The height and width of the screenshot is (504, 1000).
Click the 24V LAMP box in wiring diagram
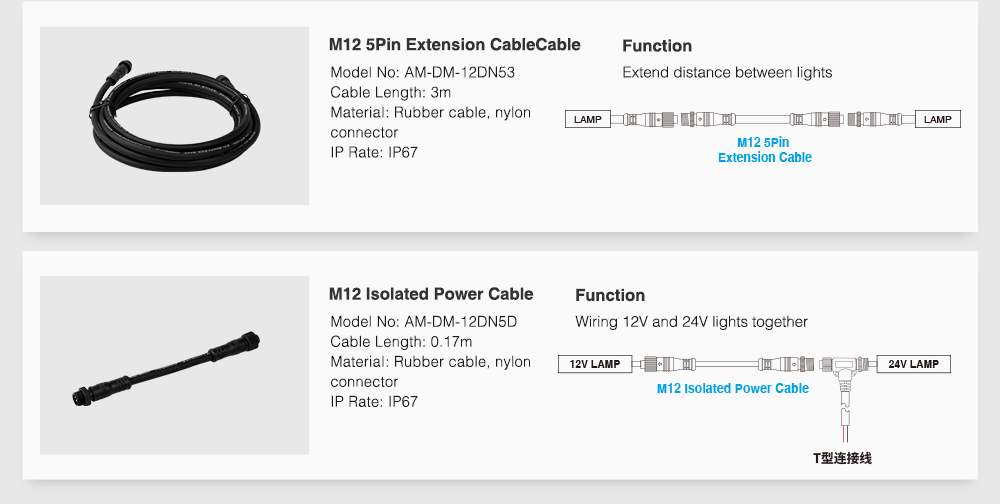(x=913, y=364)
